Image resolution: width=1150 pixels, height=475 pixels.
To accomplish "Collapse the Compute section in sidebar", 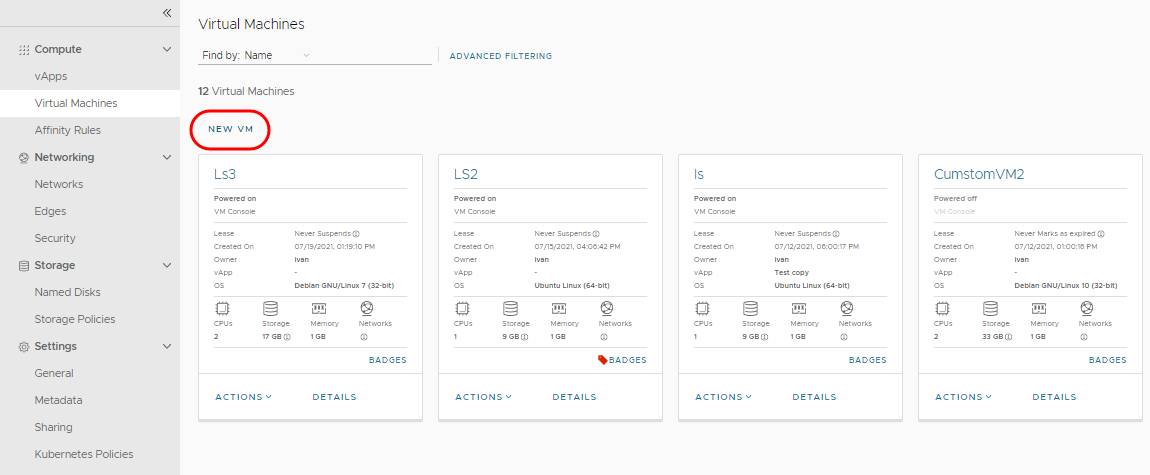I will click(167, 49).
